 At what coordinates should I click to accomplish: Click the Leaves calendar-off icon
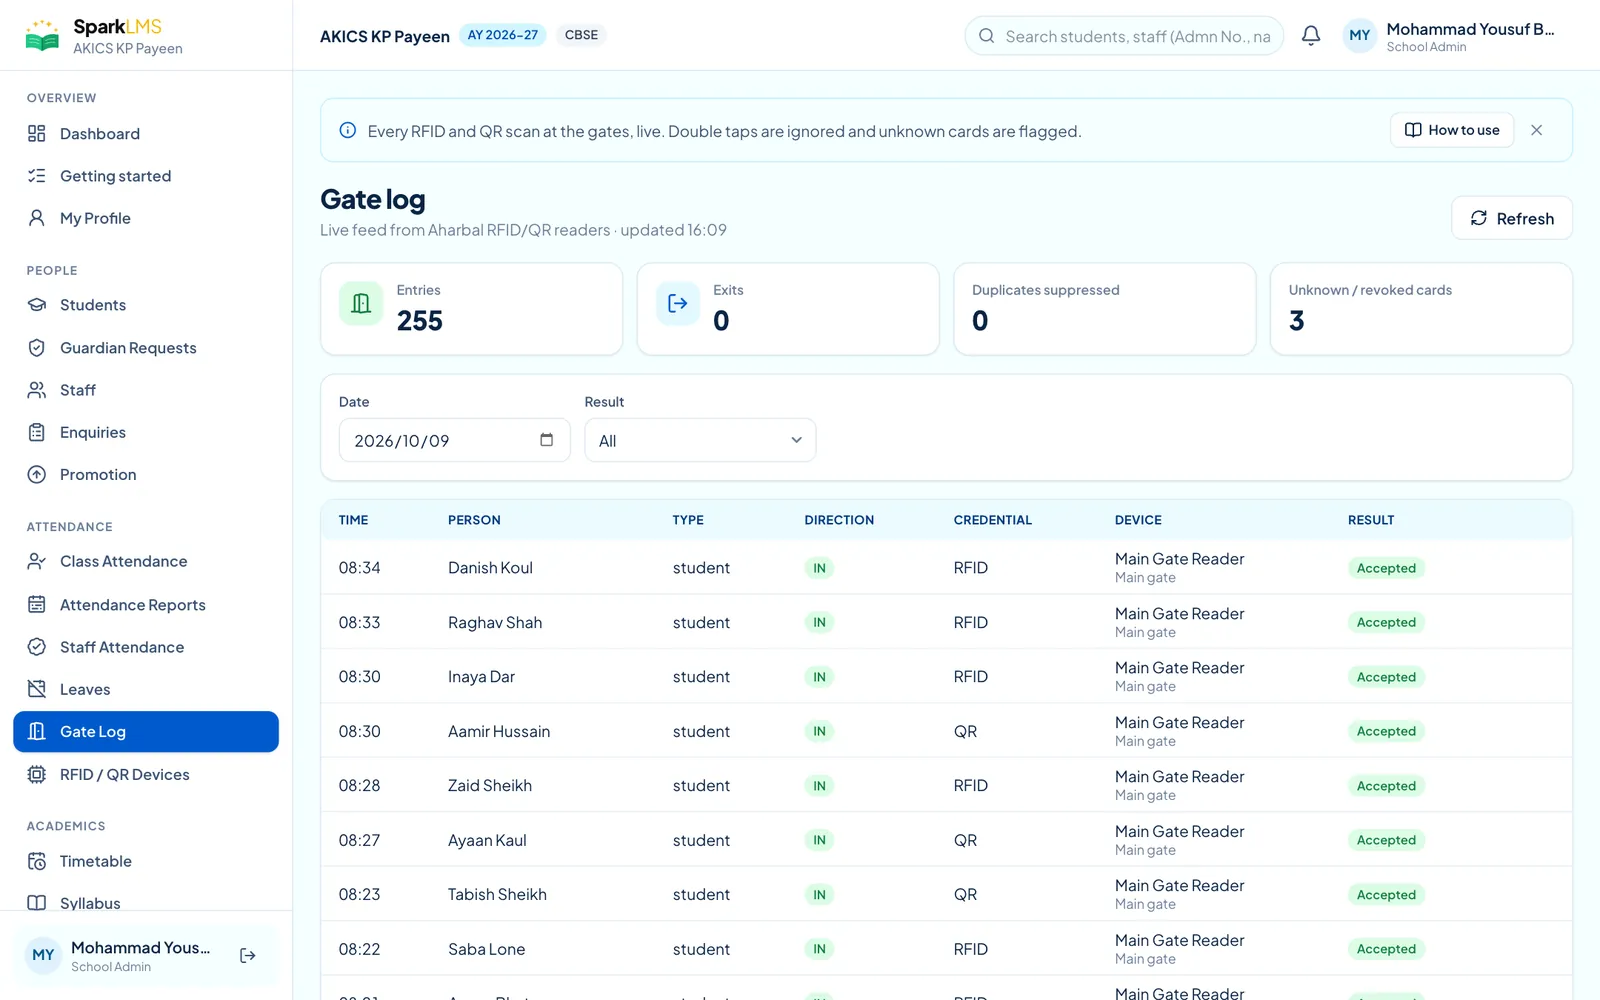point(37,689)
